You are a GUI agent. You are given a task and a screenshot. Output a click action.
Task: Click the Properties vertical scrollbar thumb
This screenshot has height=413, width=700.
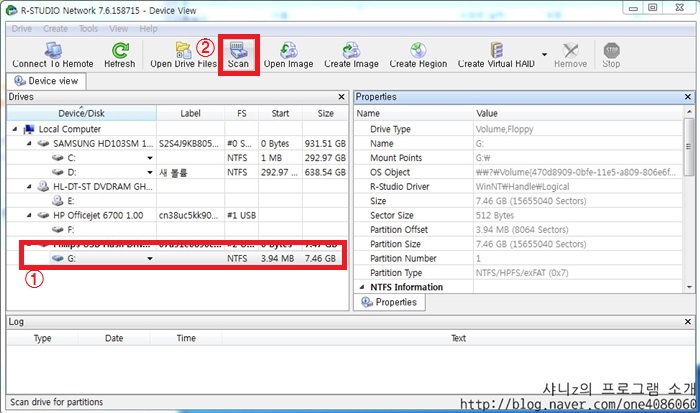point(689,146)
